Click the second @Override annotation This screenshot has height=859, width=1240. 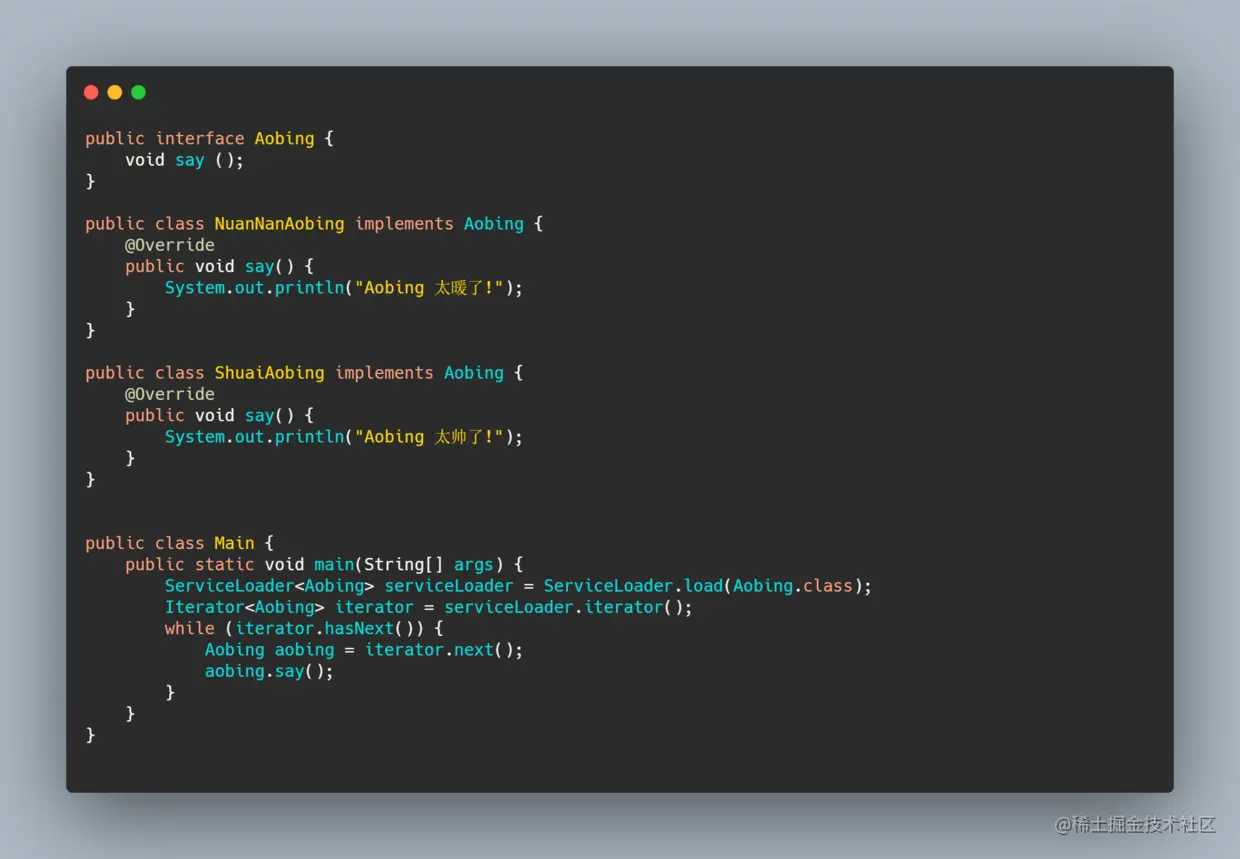[x=170, y=394]
